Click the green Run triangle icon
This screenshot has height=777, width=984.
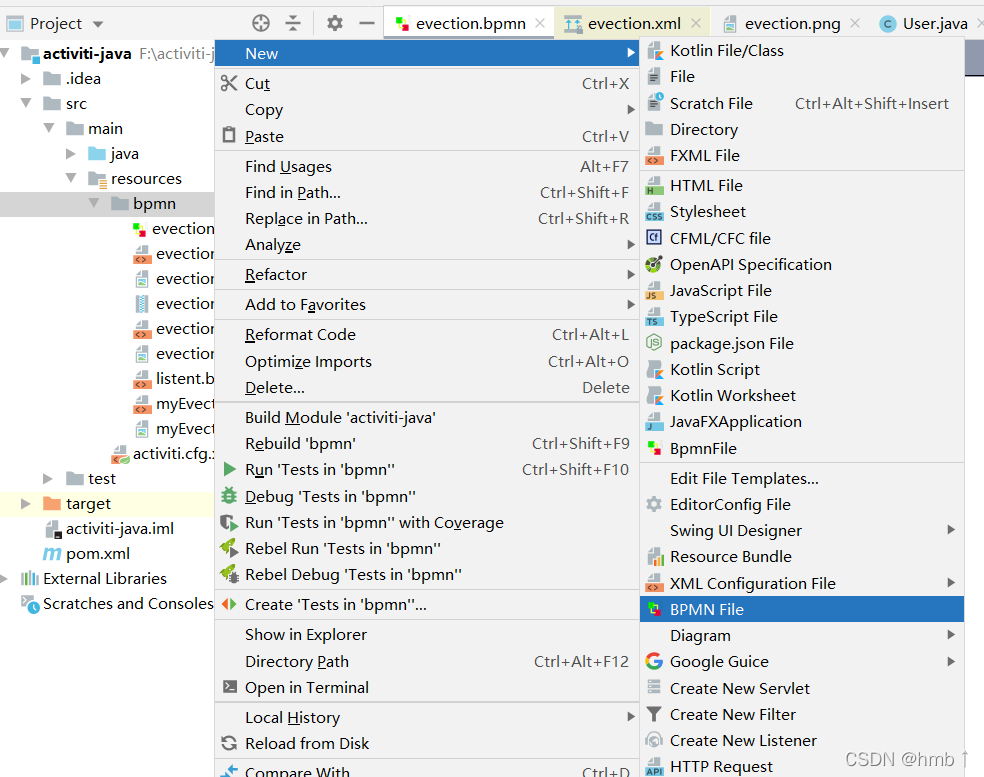click(x=230, y=469)
